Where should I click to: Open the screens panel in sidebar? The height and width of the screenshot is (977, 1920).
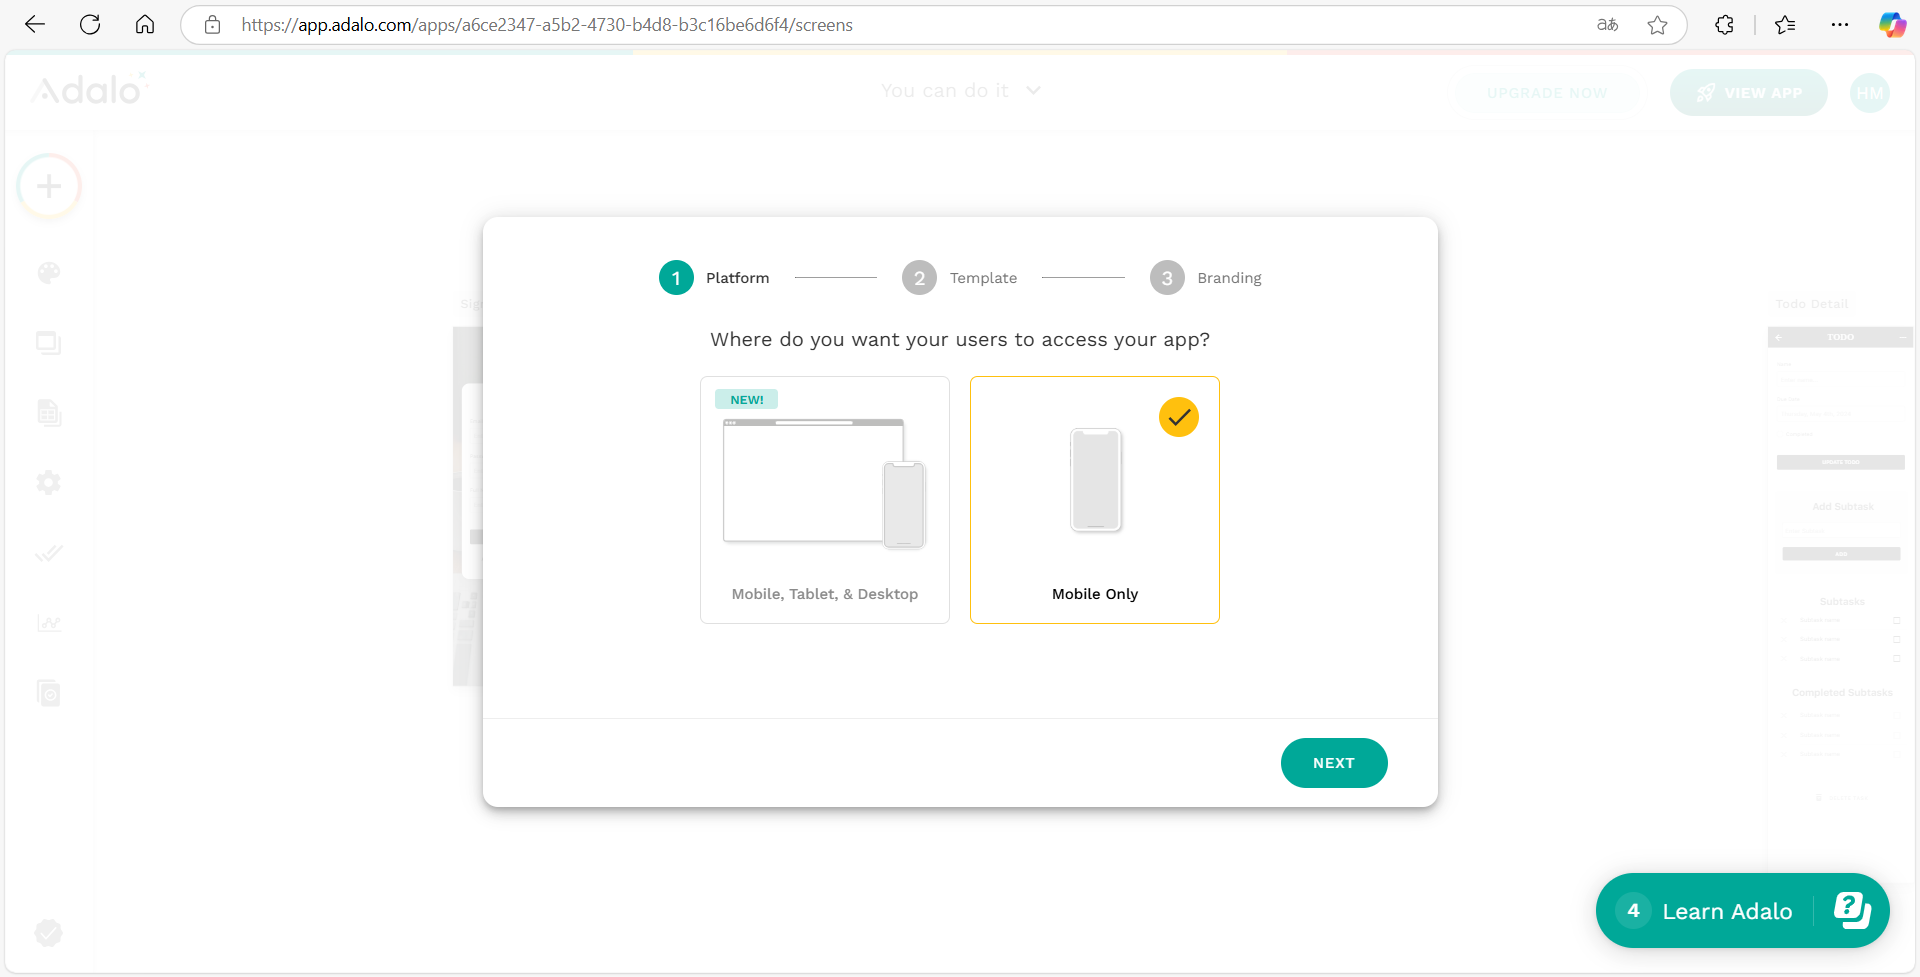(49, 343)
